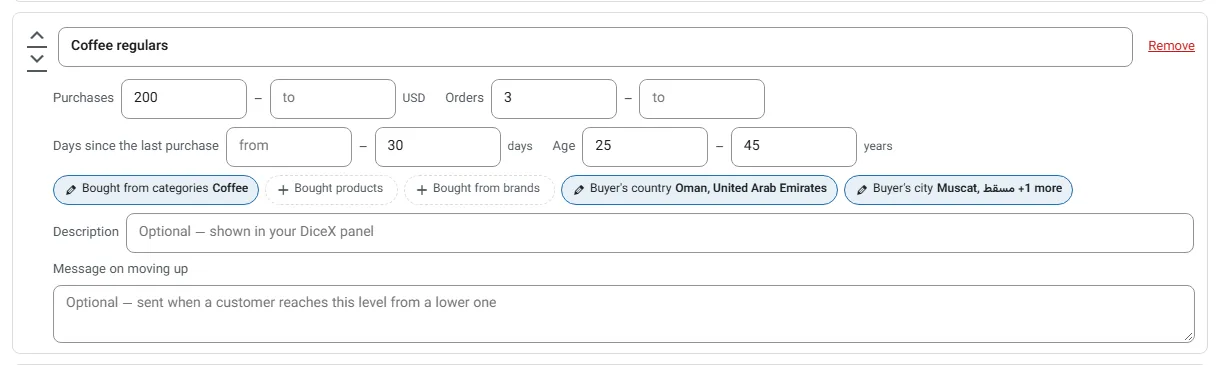Edit Buyer's city Muscat filter
This screenshot has width=1220, height=365.
958,189
